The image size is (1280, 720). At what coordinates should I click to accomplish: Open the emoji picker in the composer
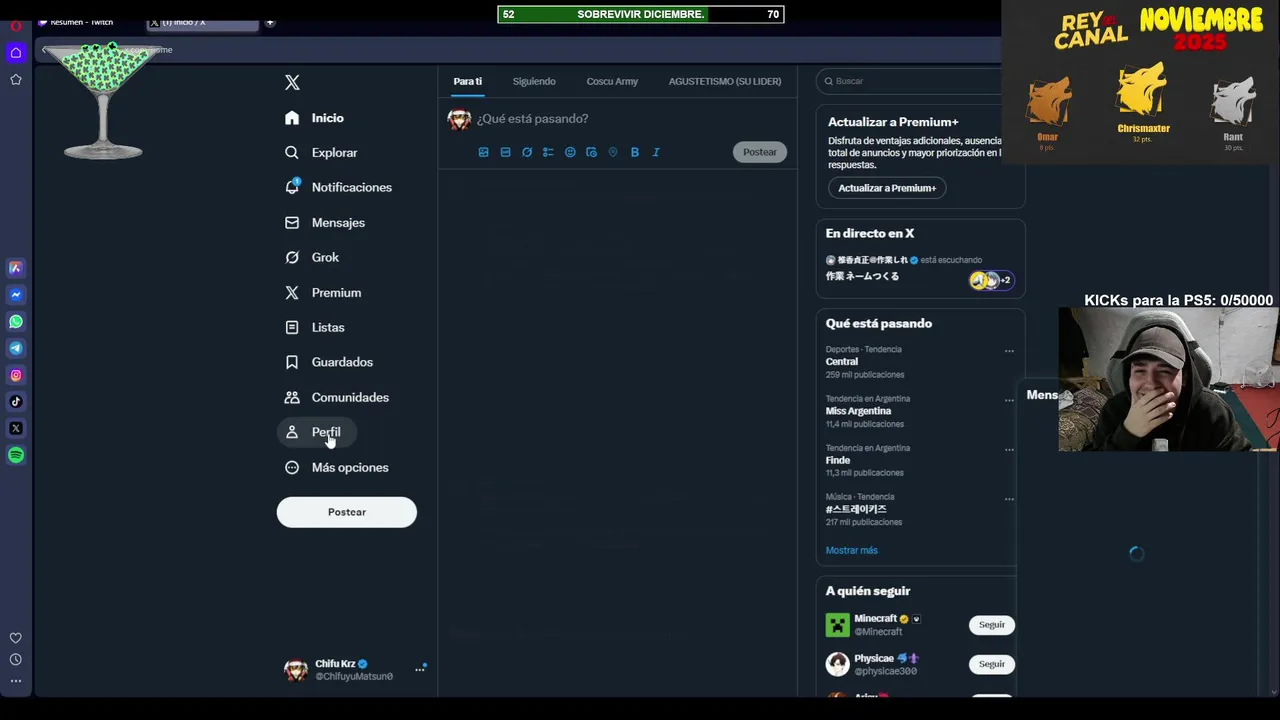click(570, 152)
